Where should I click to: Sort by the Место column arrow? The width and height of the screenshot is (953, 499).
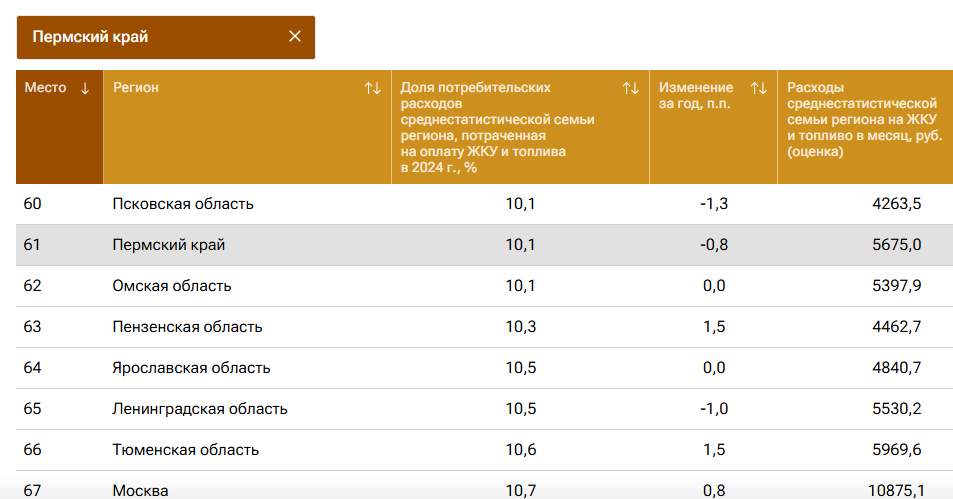pyautogui.click(x=85, y=88)
